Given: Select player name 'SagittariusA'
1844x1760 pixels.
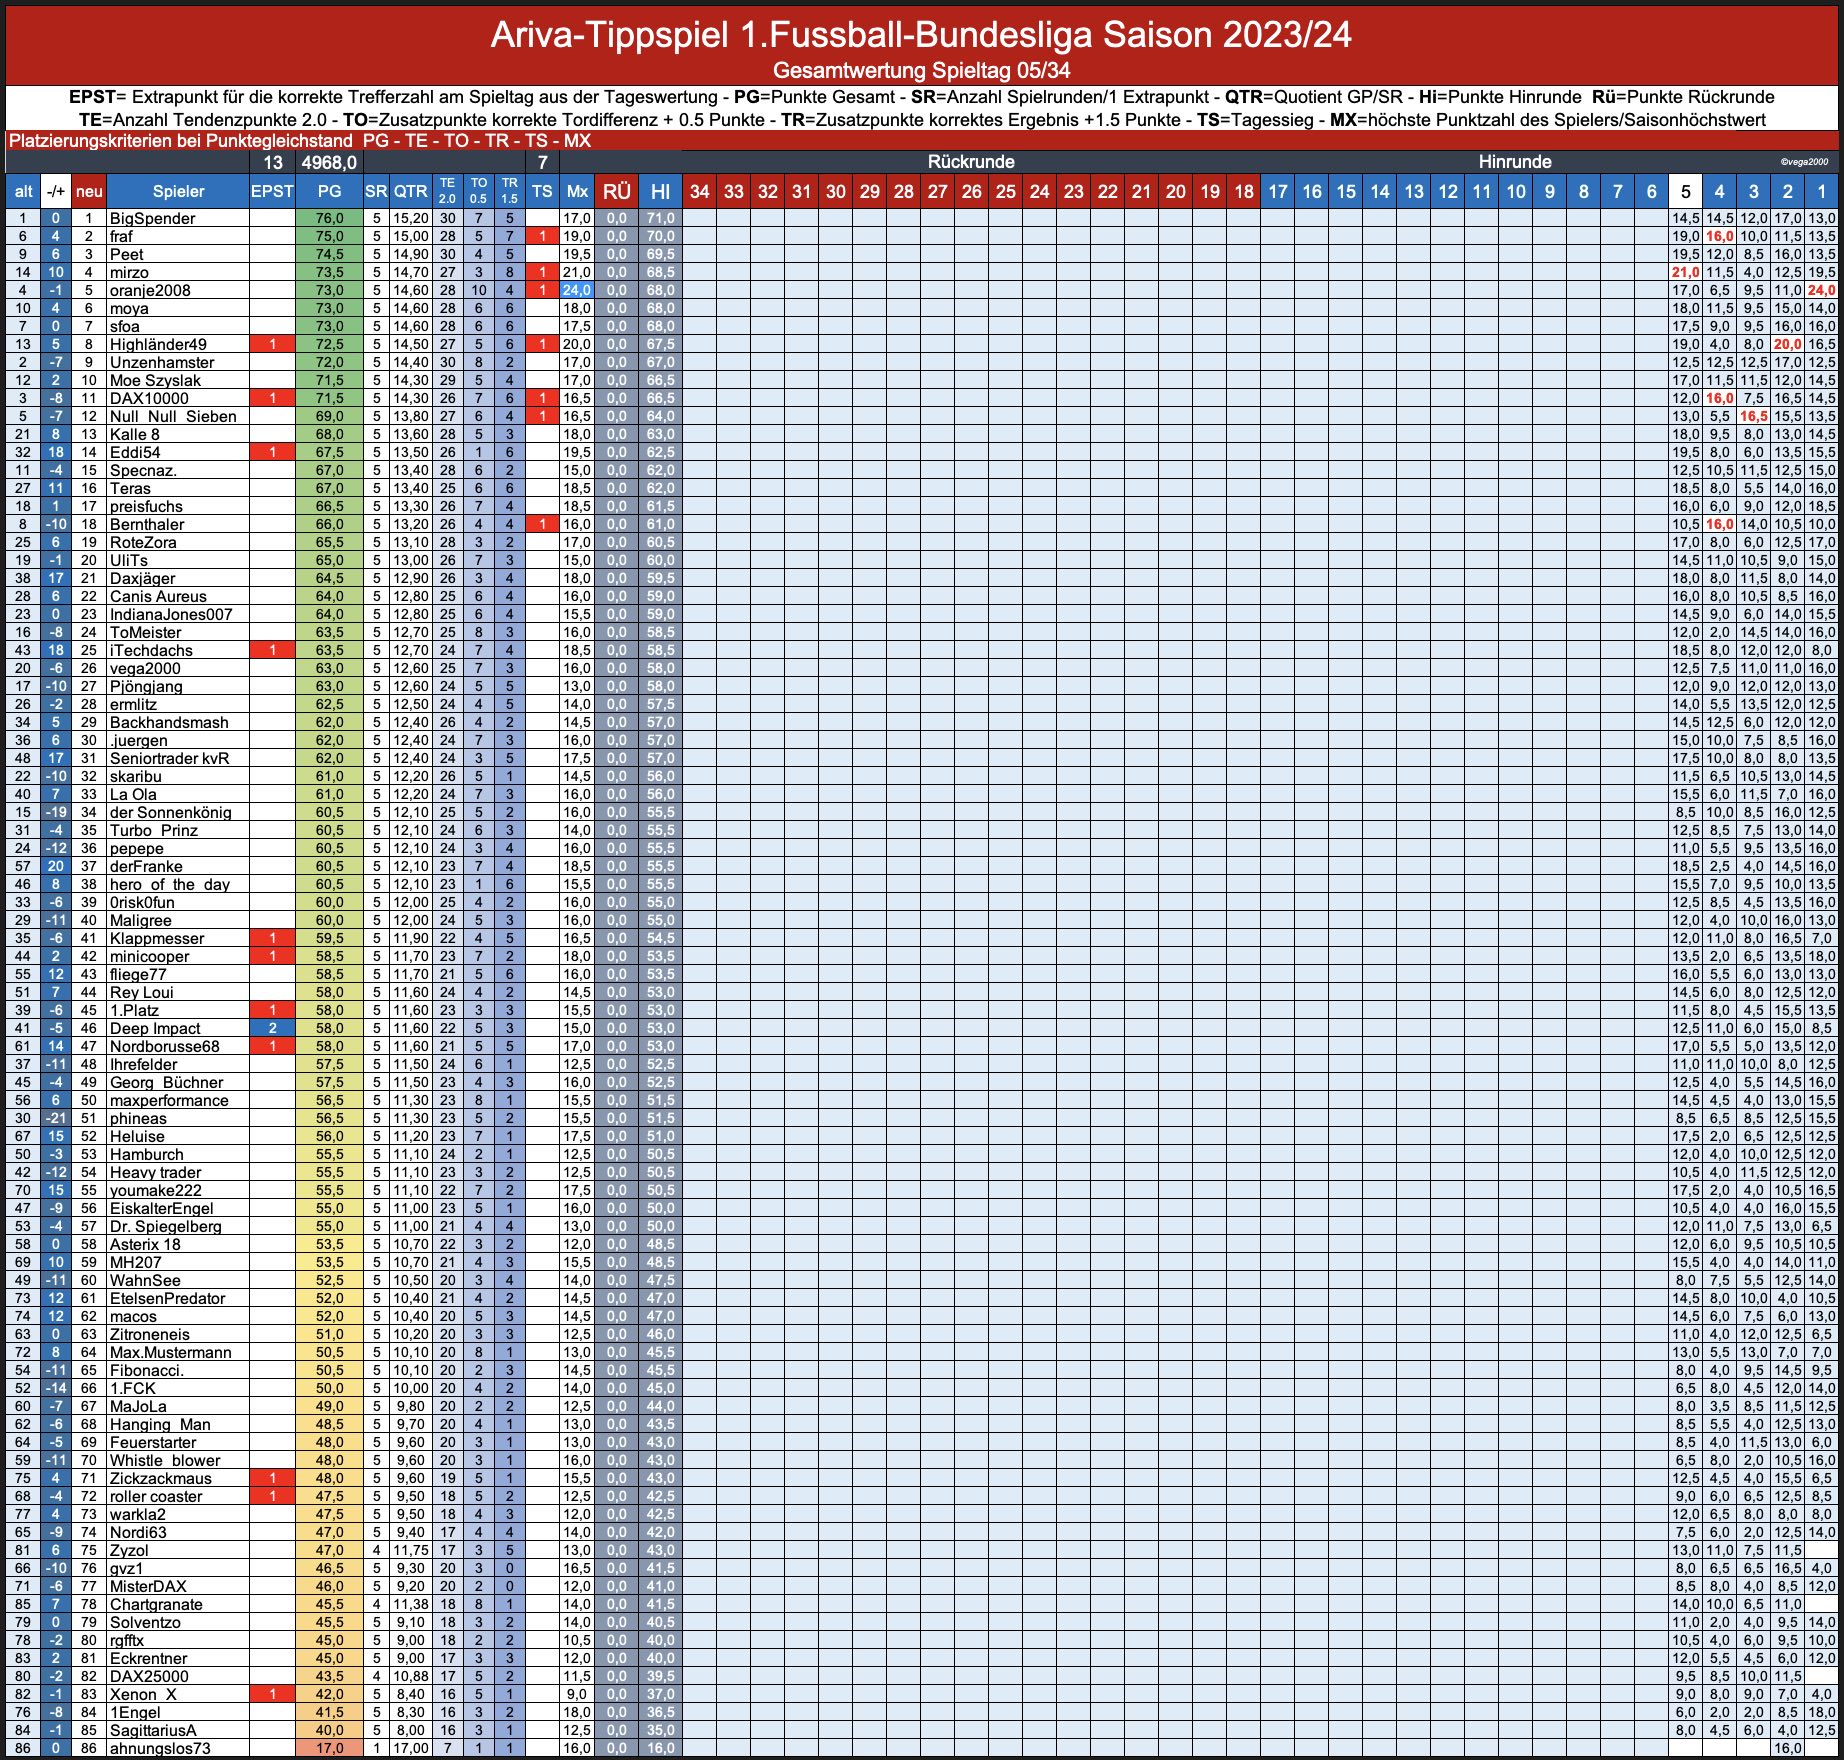Looking at the screenshot, I should pyautogui.click(x=153, y=1730).
